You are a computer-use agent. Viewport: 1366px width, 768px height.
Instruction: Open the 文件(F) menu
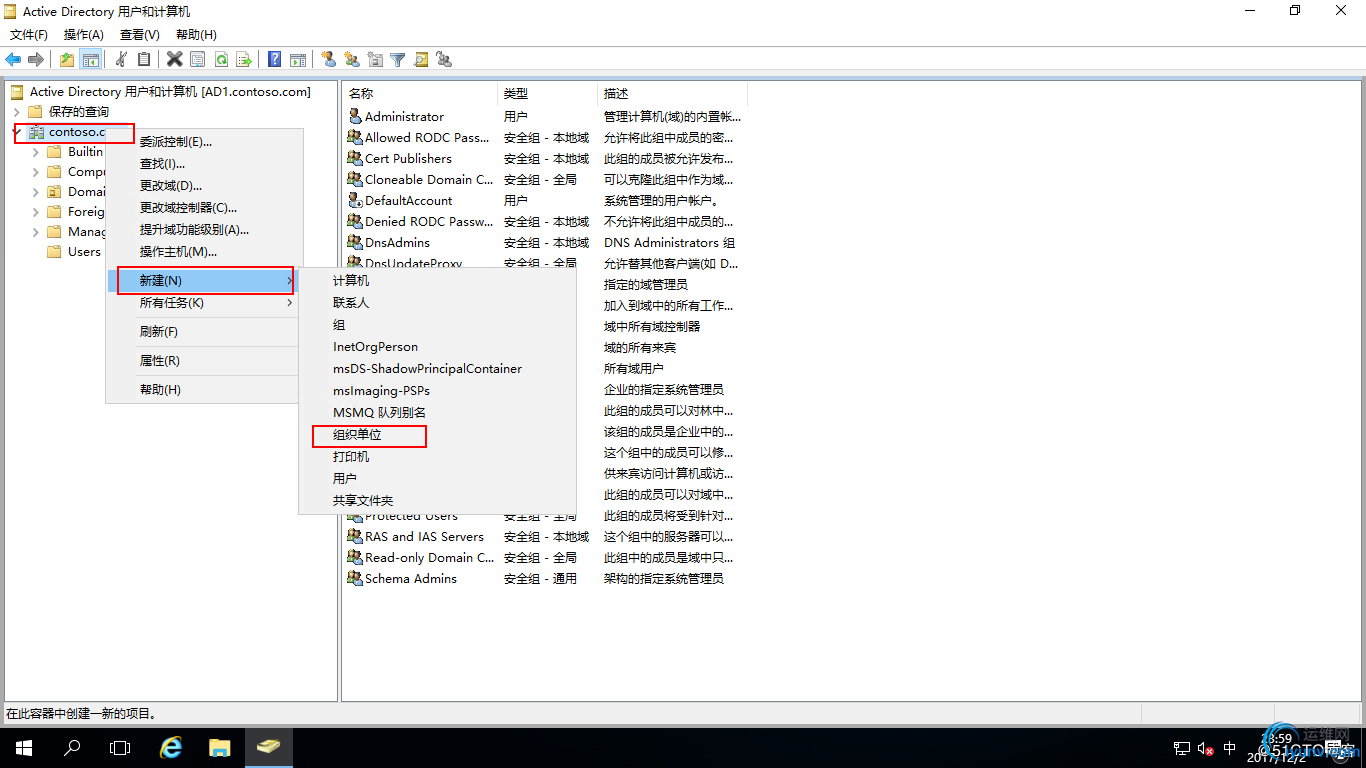(x=29, y=35)
